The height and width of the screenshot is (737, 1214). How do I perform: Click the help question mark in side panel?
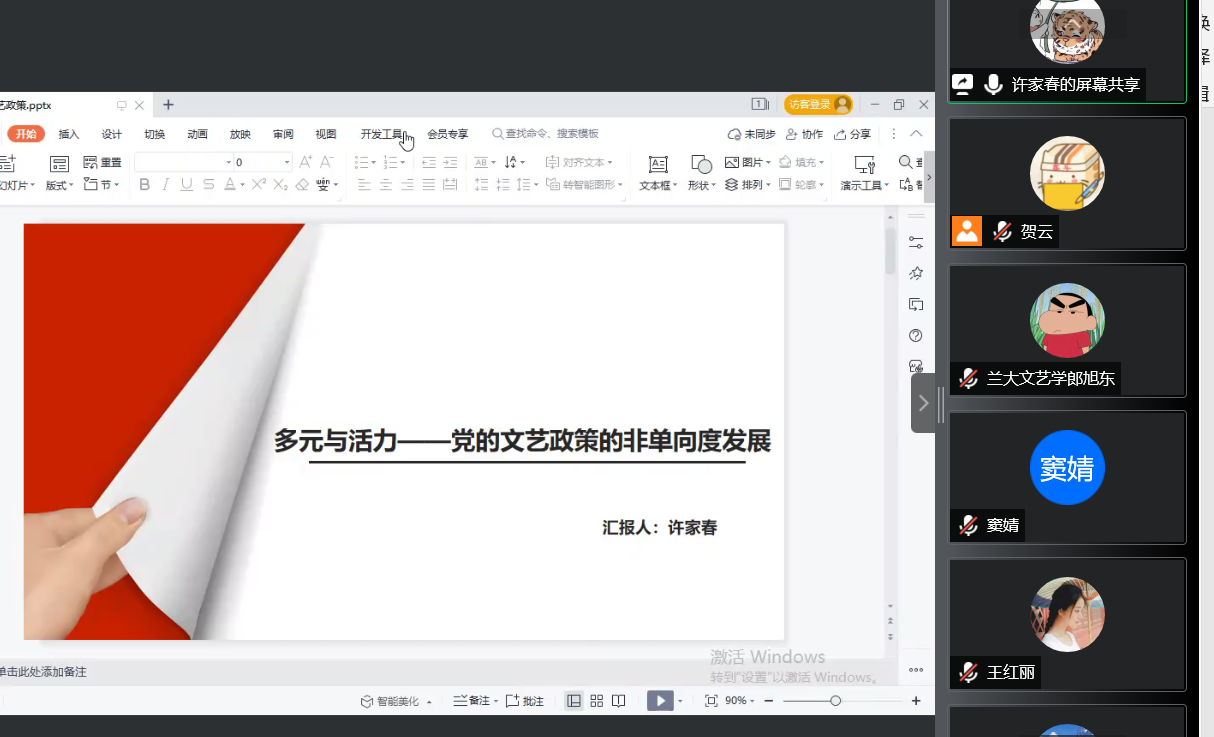(915, 335)
